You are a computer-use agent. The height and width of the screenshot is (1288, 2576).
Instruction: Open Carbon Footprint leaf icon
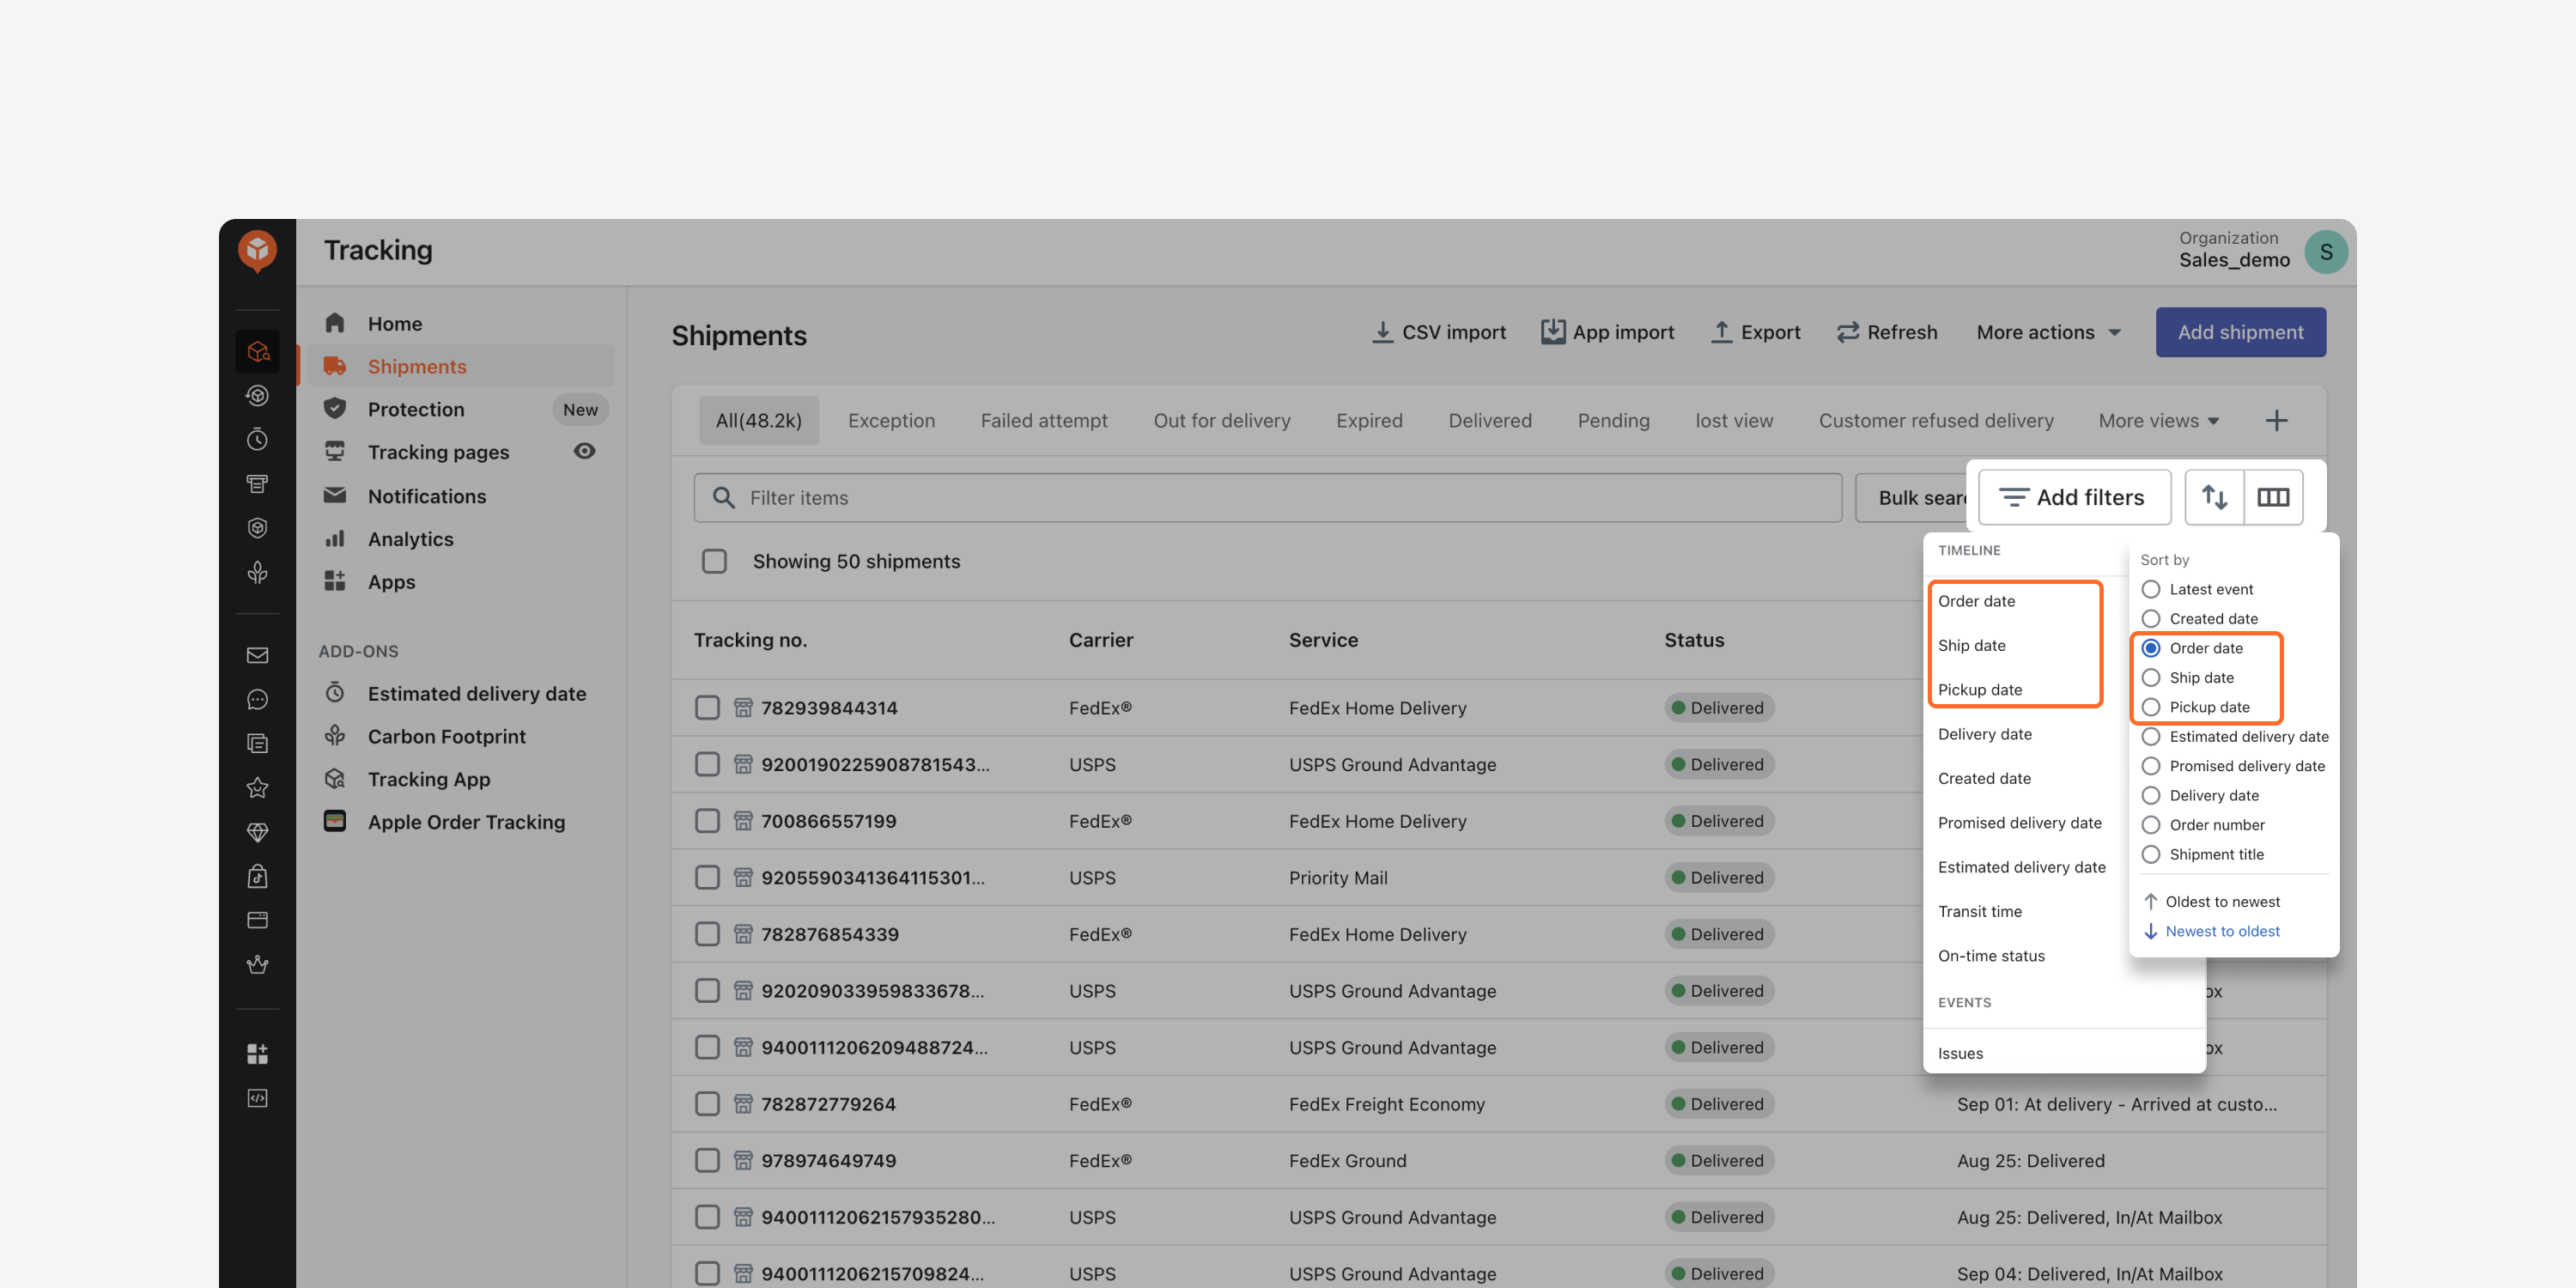pyautogui.click(x=335, y=736)
